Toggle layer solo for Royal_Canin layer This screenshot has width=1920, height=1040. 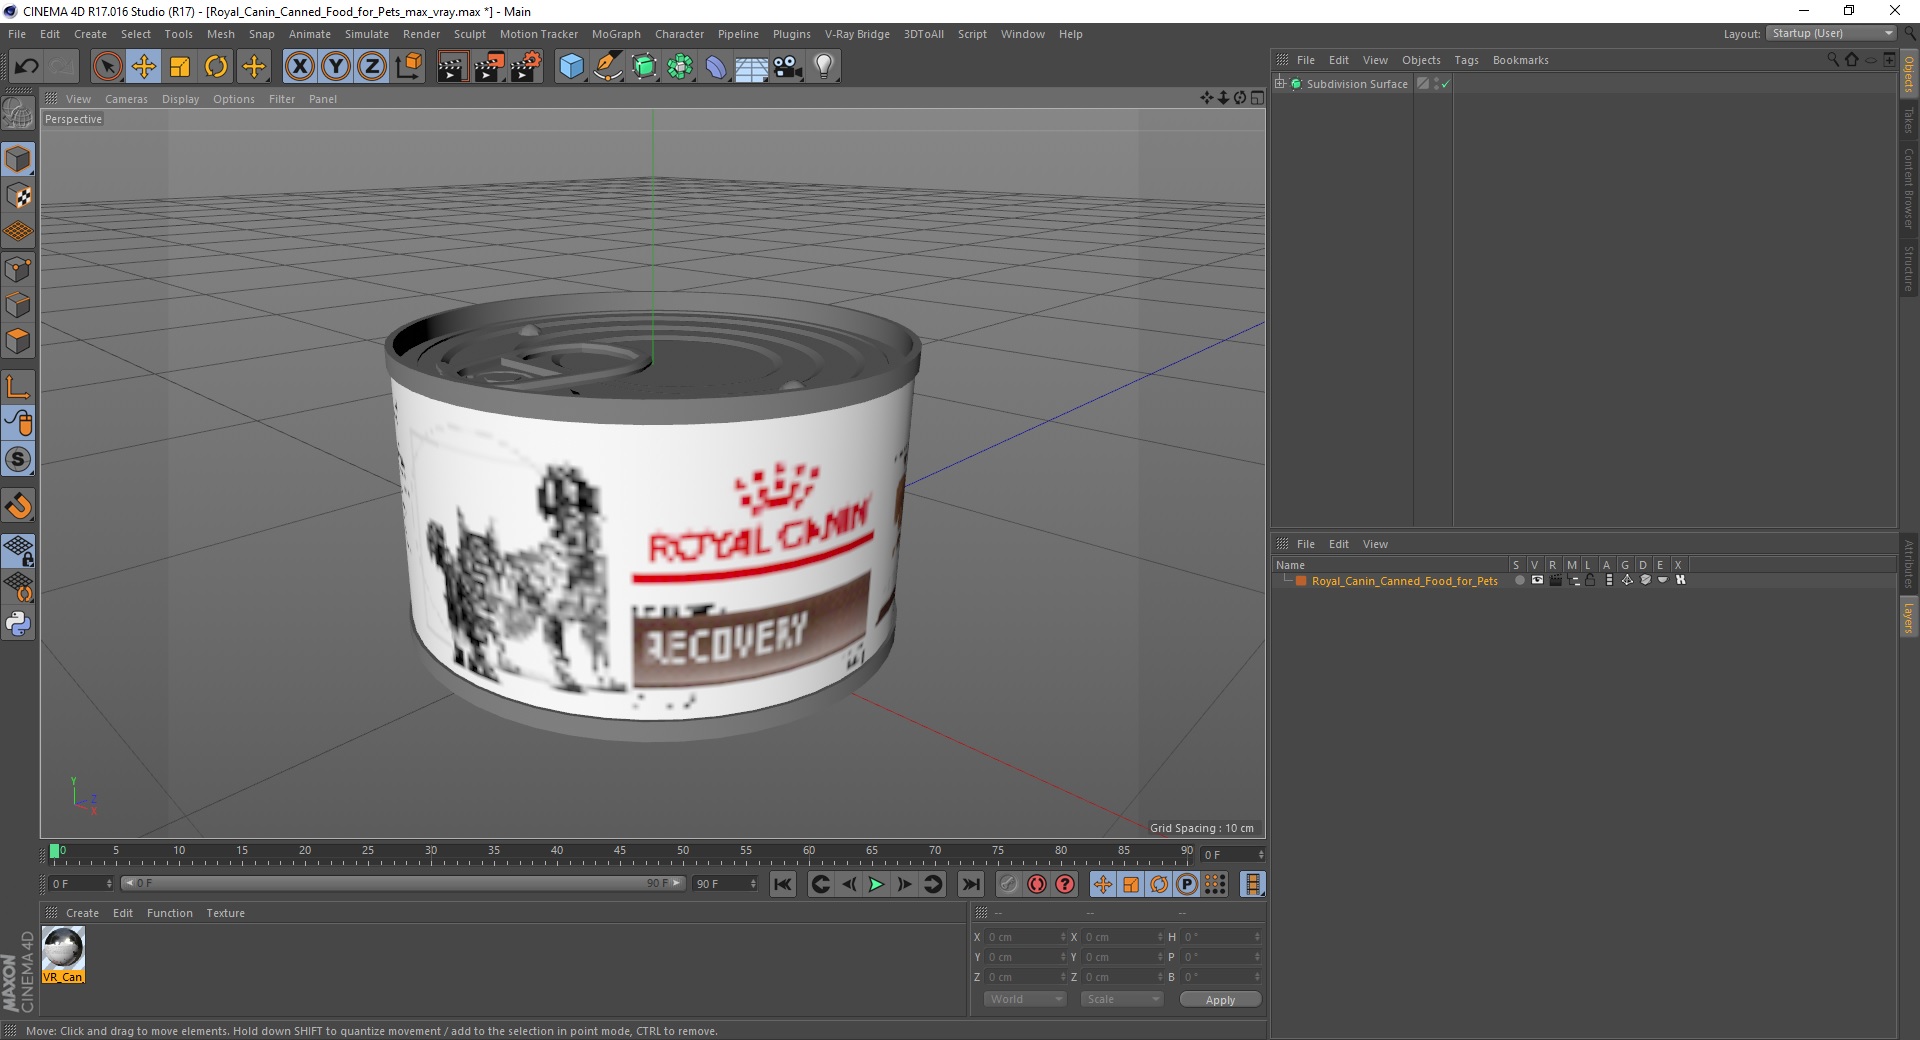1519,580
